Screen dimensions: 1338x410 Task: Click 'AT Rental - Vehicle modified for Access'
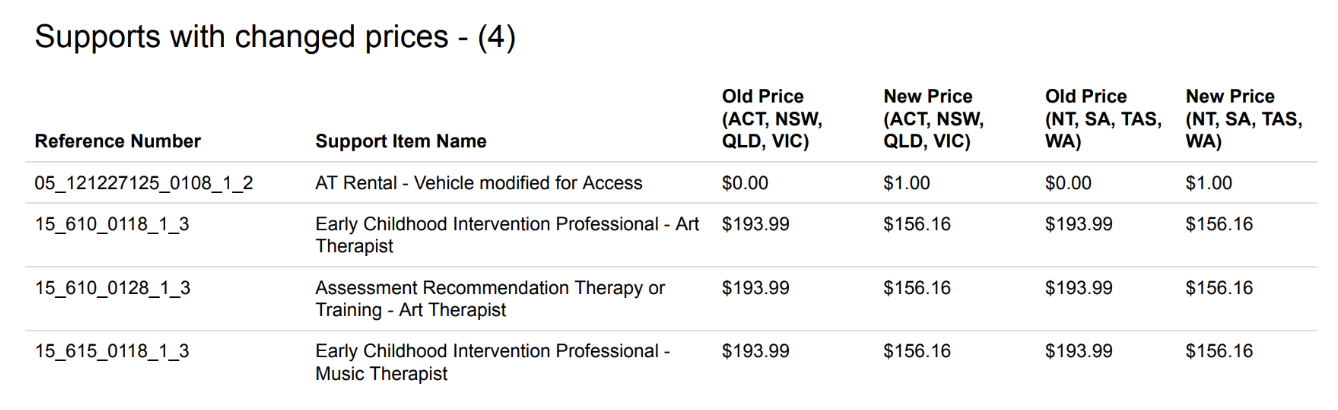coord(479,183)
